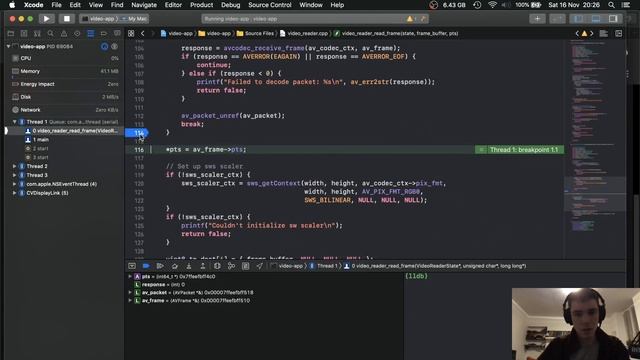Select the Debug navigator icon
The height and width of the screenshot is (360, 640).
pos(91,33)
